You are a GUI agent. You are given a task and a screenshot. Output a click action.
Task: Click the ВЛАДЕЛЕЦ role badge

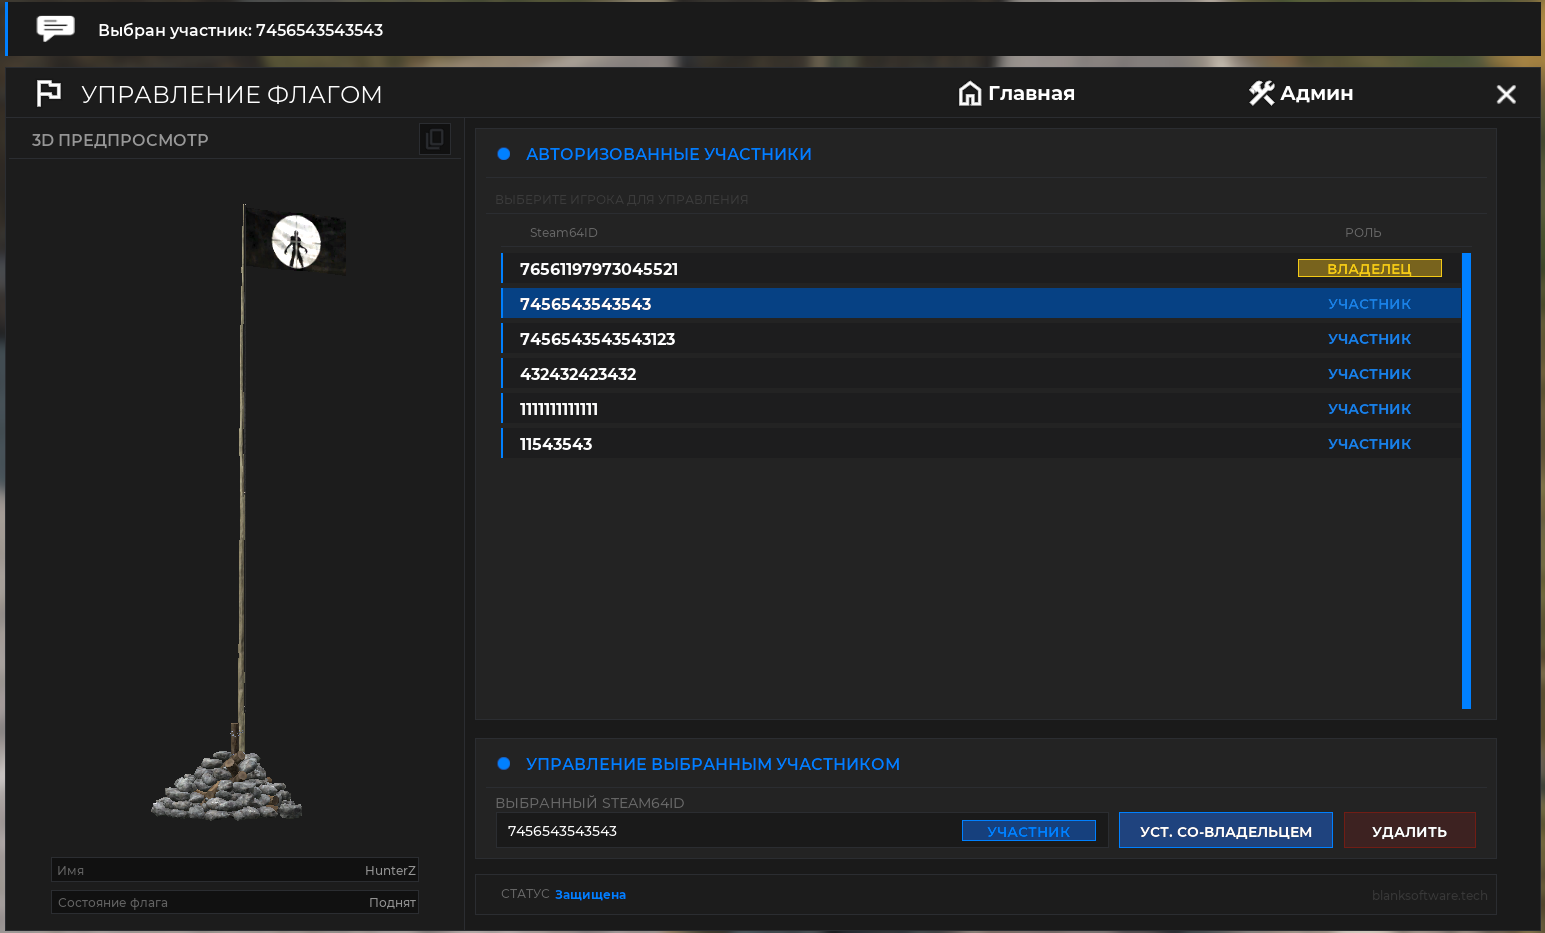pyautogui.click(x=1370, y=268)
